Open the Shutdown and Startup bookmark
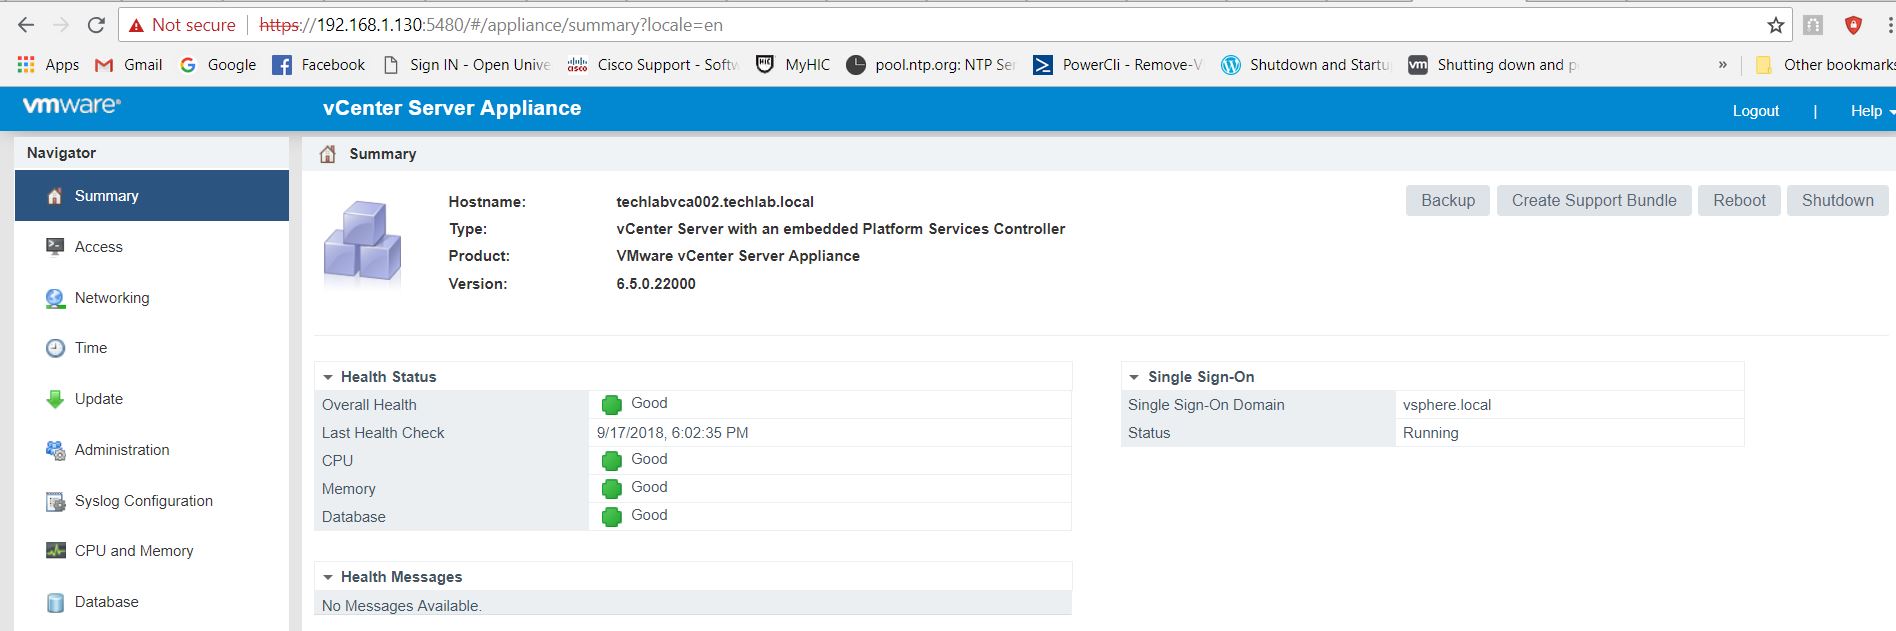1896x631 pixels. tap(1306, 65)
